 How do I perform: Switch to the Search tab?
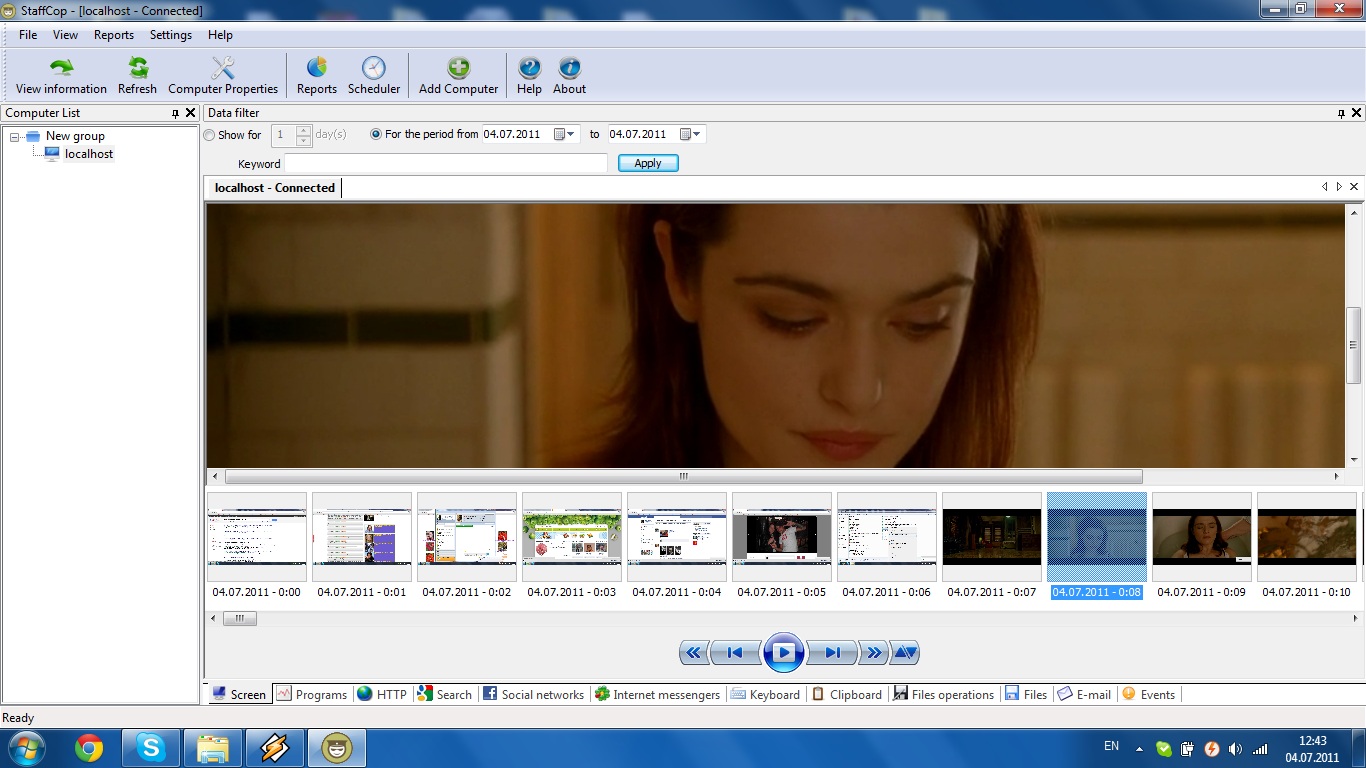point(445,694)
